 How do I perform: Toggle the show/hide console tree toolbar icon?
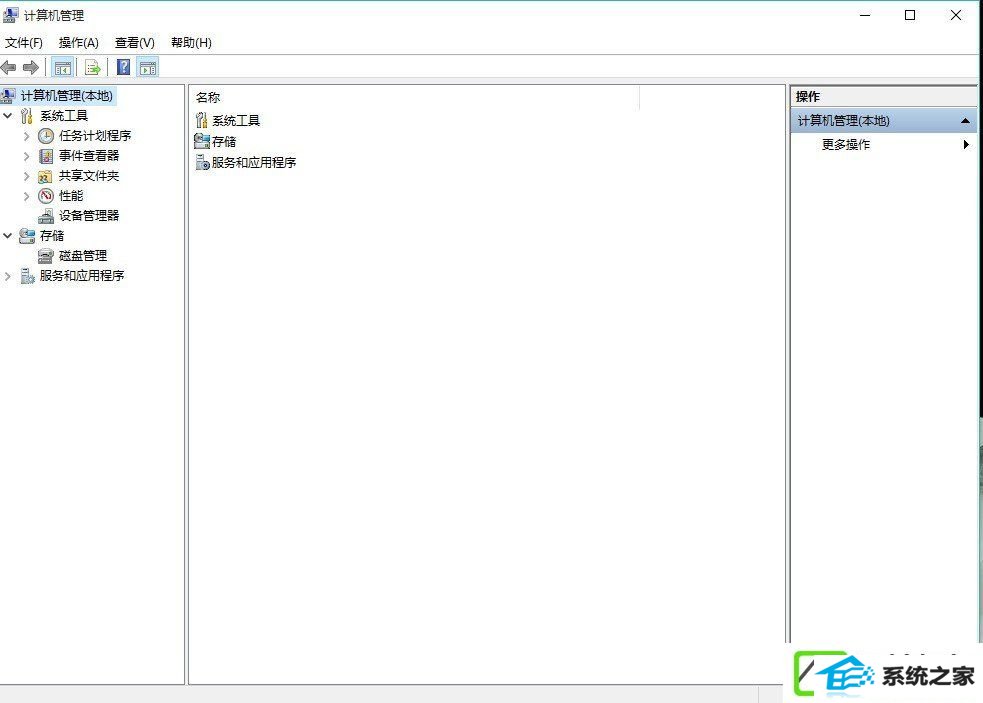[63, 68]
